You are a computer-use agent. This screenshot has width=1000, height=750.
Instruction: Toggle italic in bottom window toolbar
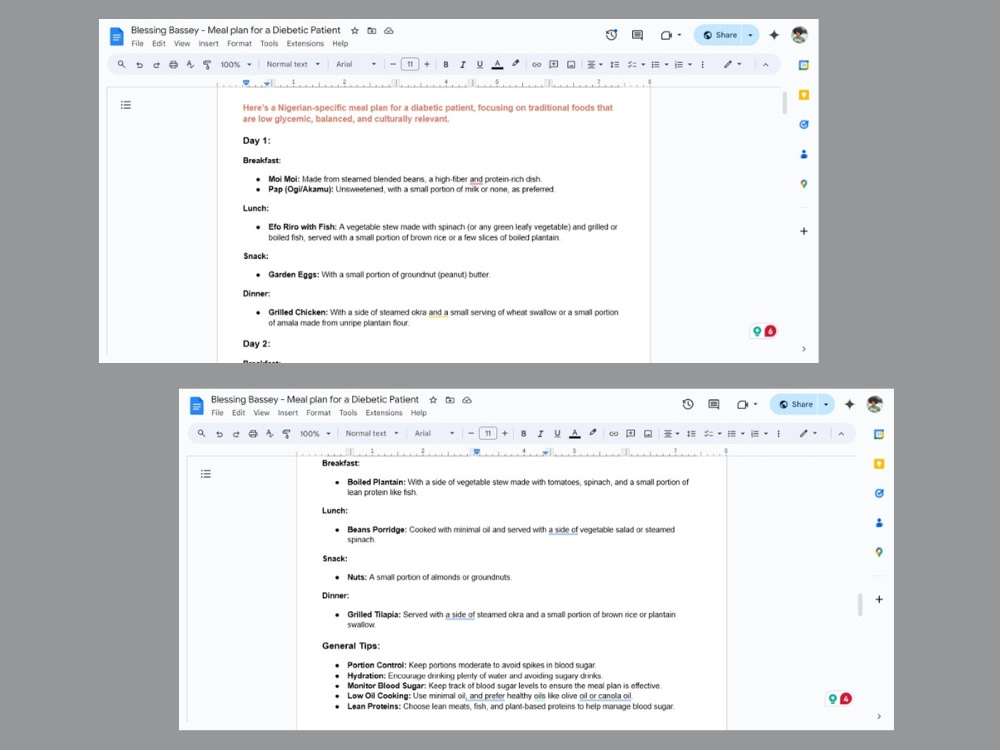coord(540,434)
